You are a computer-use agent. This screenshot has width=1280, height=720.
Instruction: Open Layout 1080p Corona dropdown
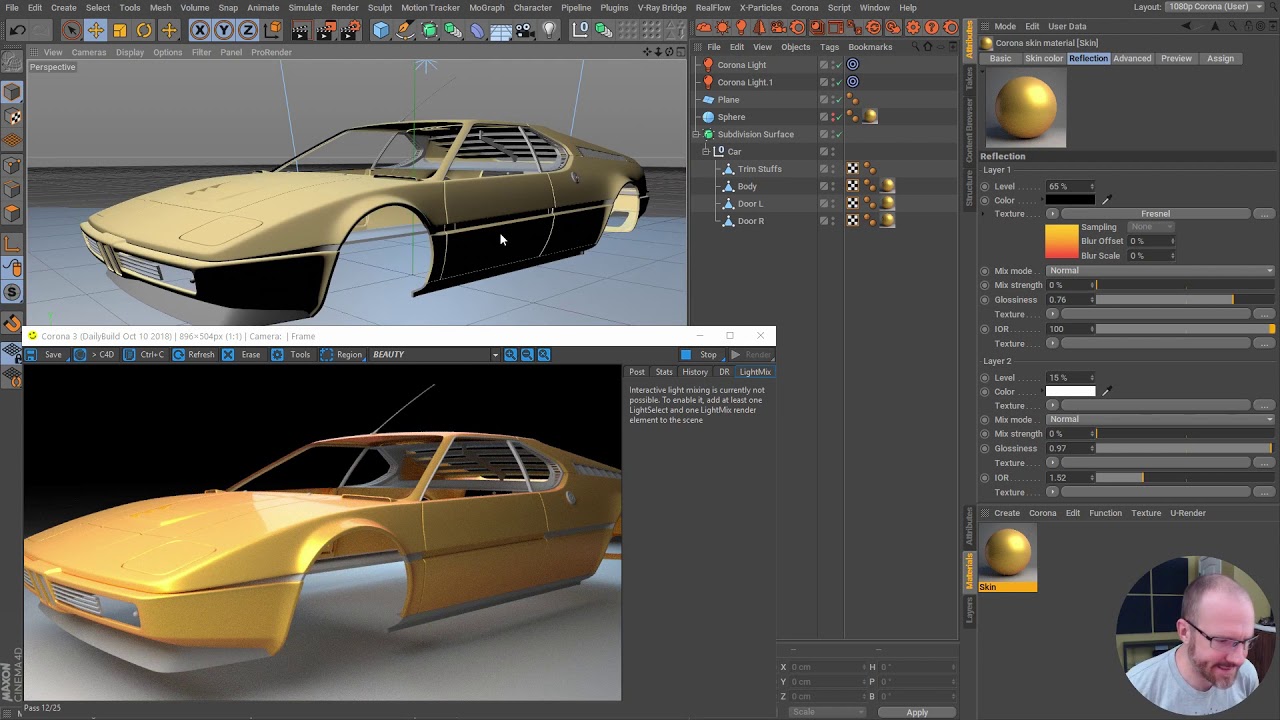point(1213,7)
